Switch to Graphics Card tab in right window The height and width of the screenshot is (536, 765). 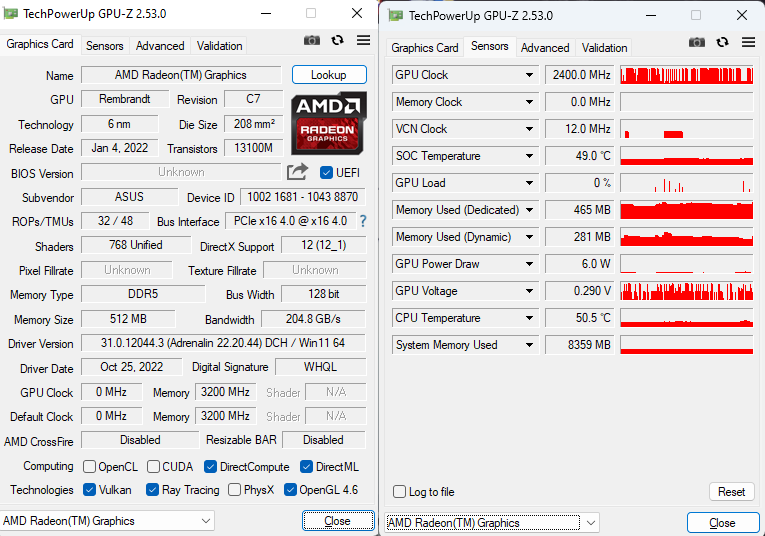(x=424, y=48)
